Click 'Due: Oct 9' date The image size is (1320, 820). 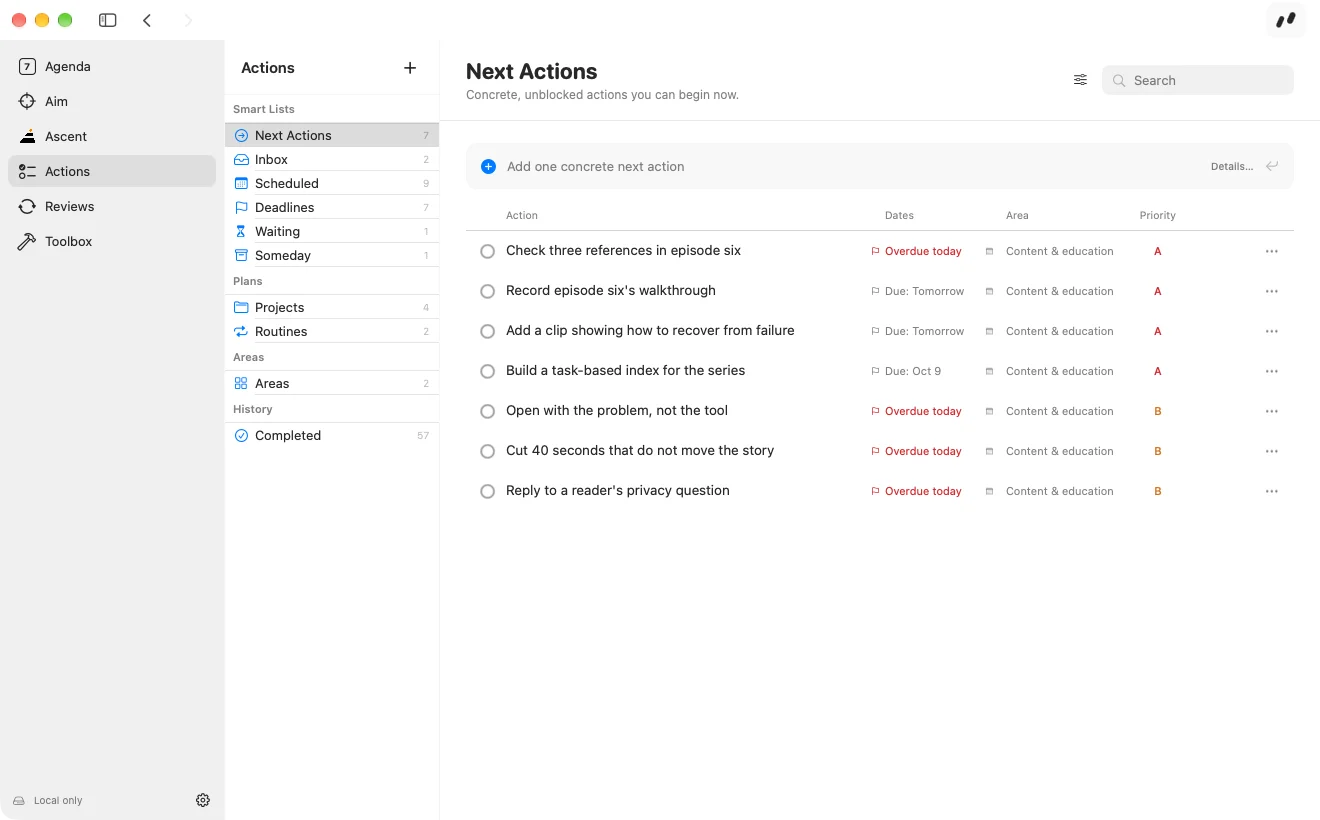click(906, 371)
